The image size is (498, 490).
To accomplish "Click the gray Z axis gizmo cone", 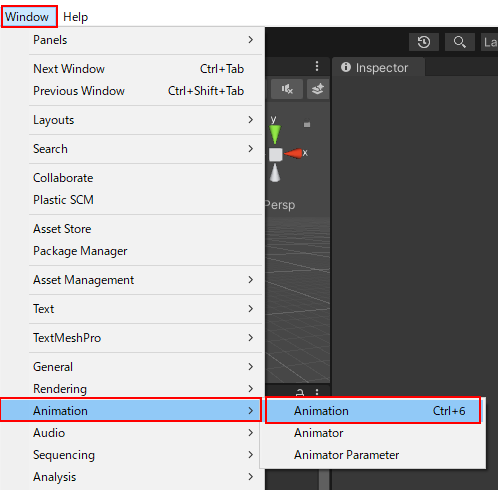I will tap(275, 173).
